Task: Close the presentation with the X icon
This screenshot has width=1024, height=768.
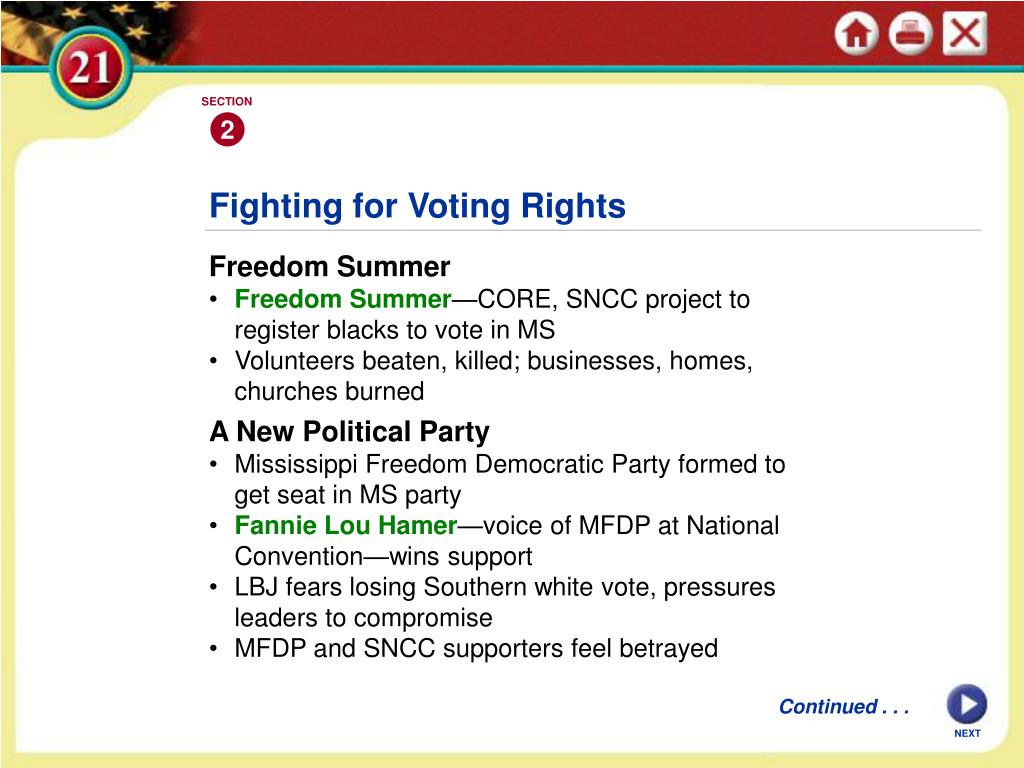Action: pos(965,33)
